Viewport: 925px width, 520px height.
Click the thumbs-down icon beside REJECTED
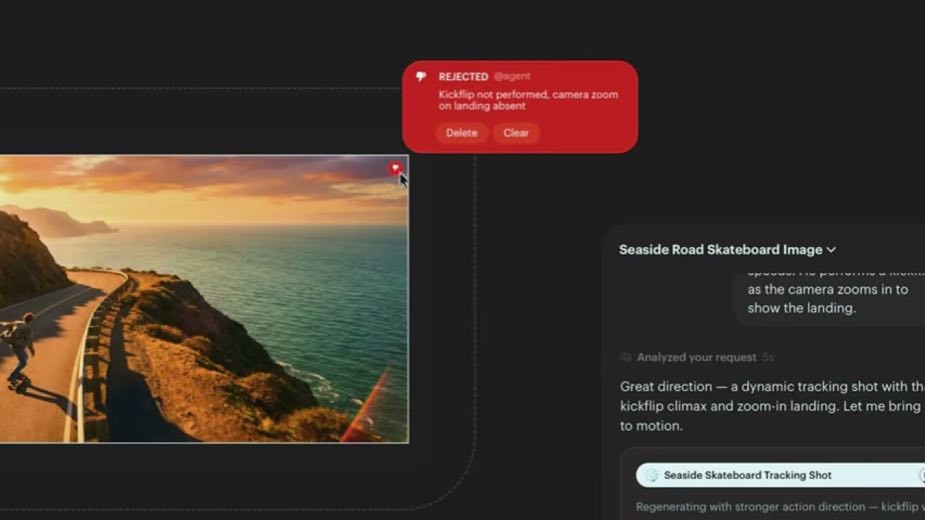[421, 77]
